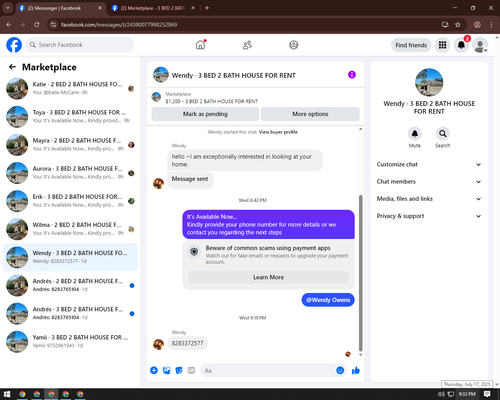Open the apps grid menu icon
500x400 pixels.
click(442, 45)
